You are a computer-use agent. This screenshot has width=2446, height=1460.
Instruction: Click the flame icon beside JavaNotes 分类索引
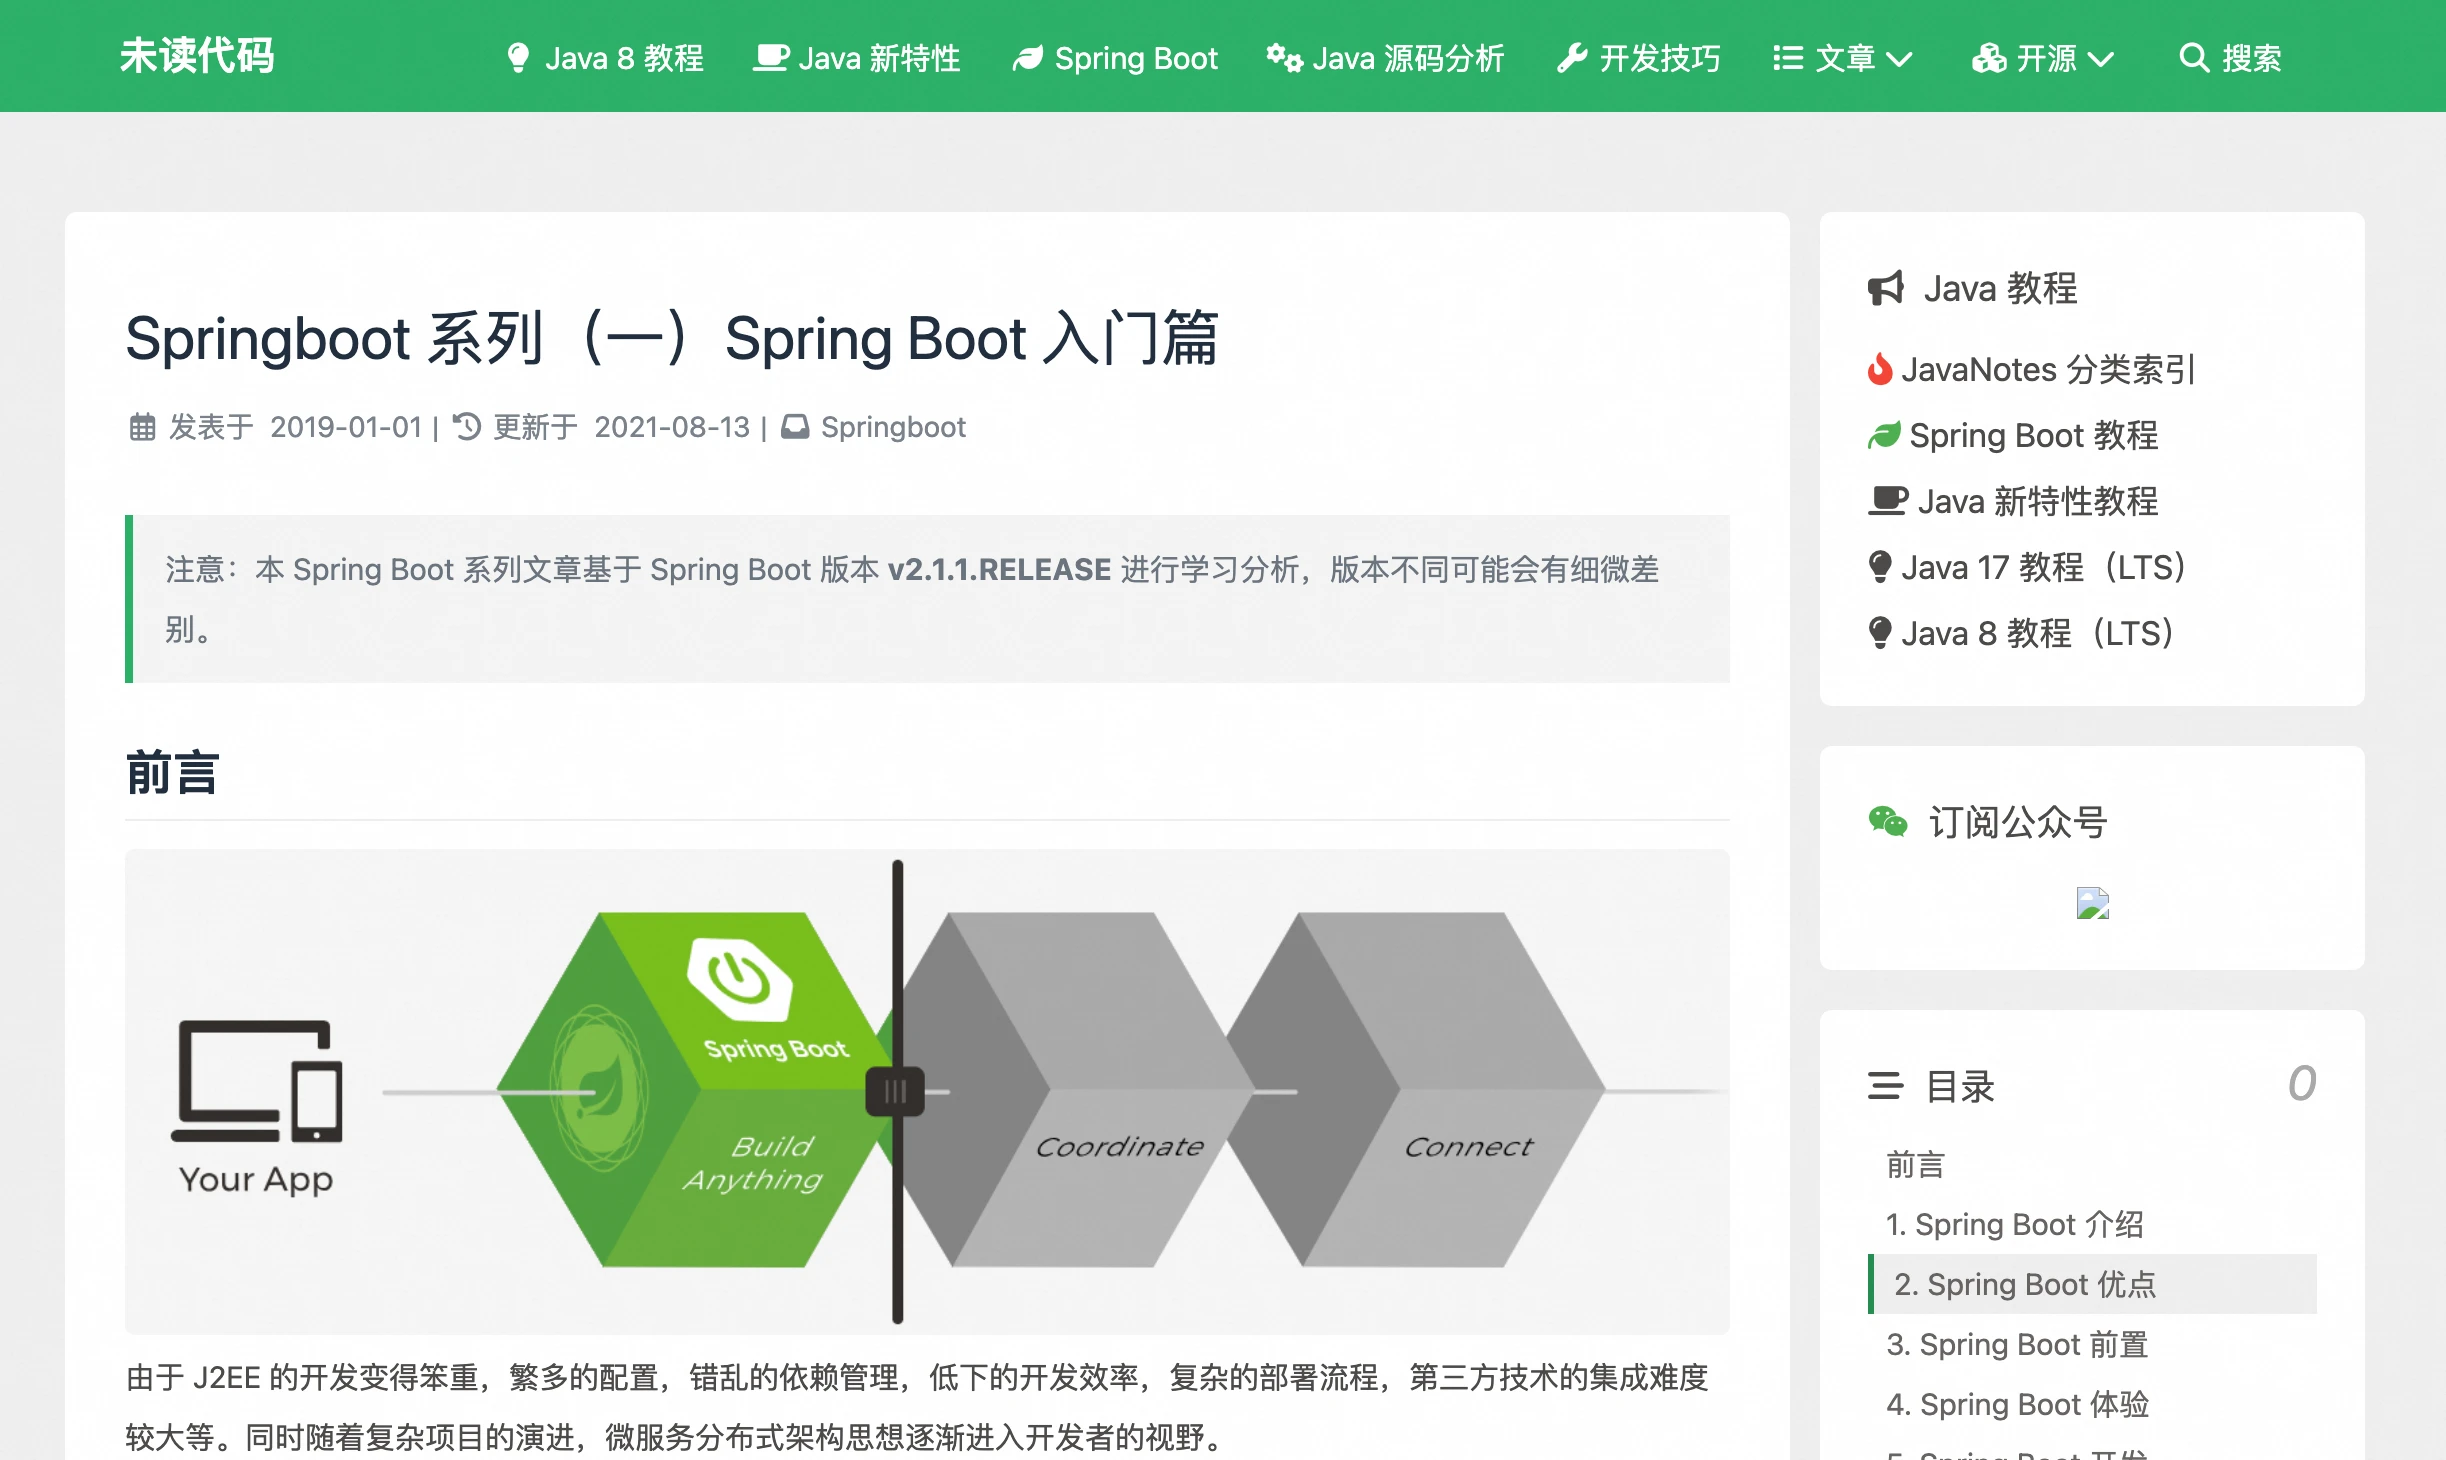tap(1880, 369)
